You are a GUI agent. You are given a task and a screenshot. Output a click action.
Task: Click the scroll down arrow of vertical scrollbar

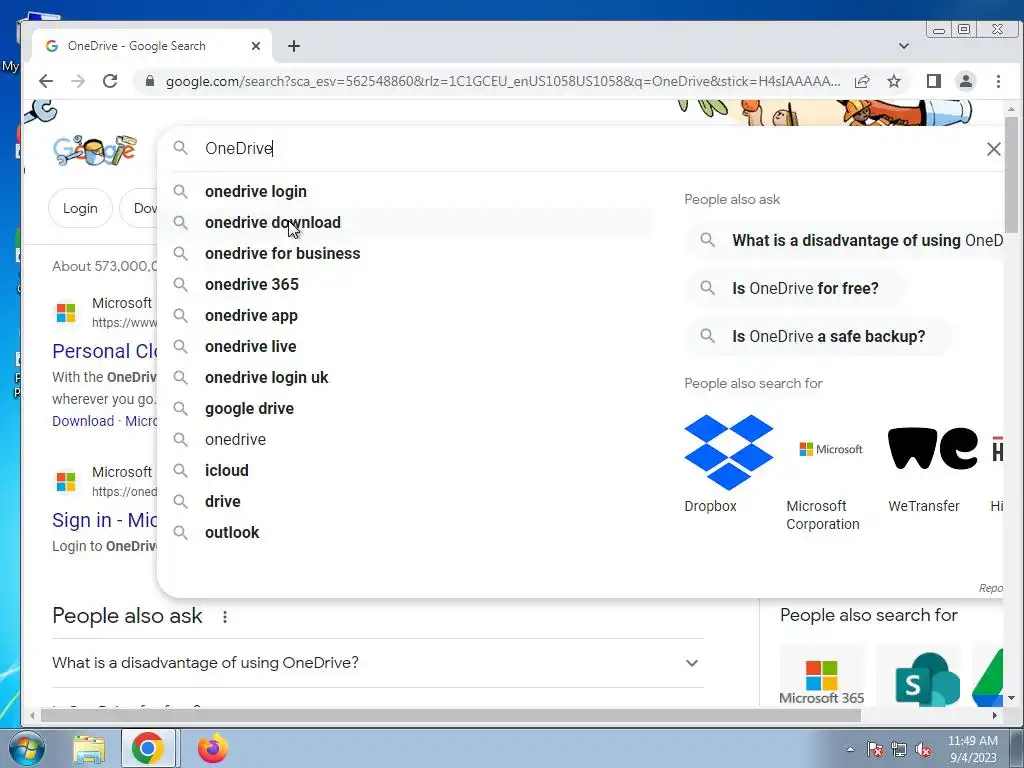pos(1011,698)
